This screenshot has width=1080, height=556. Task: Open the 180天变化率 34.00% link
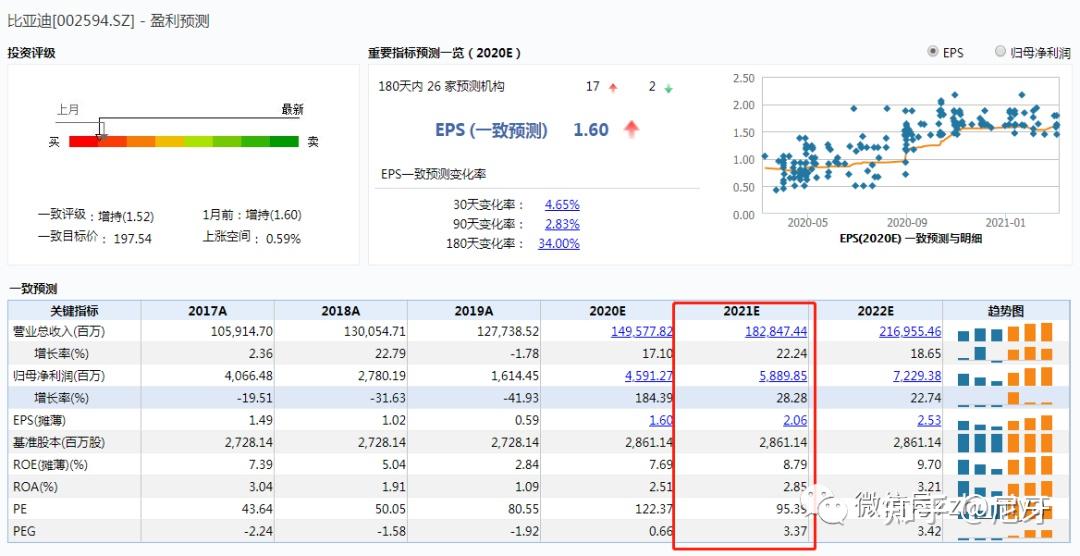point(559,243)
